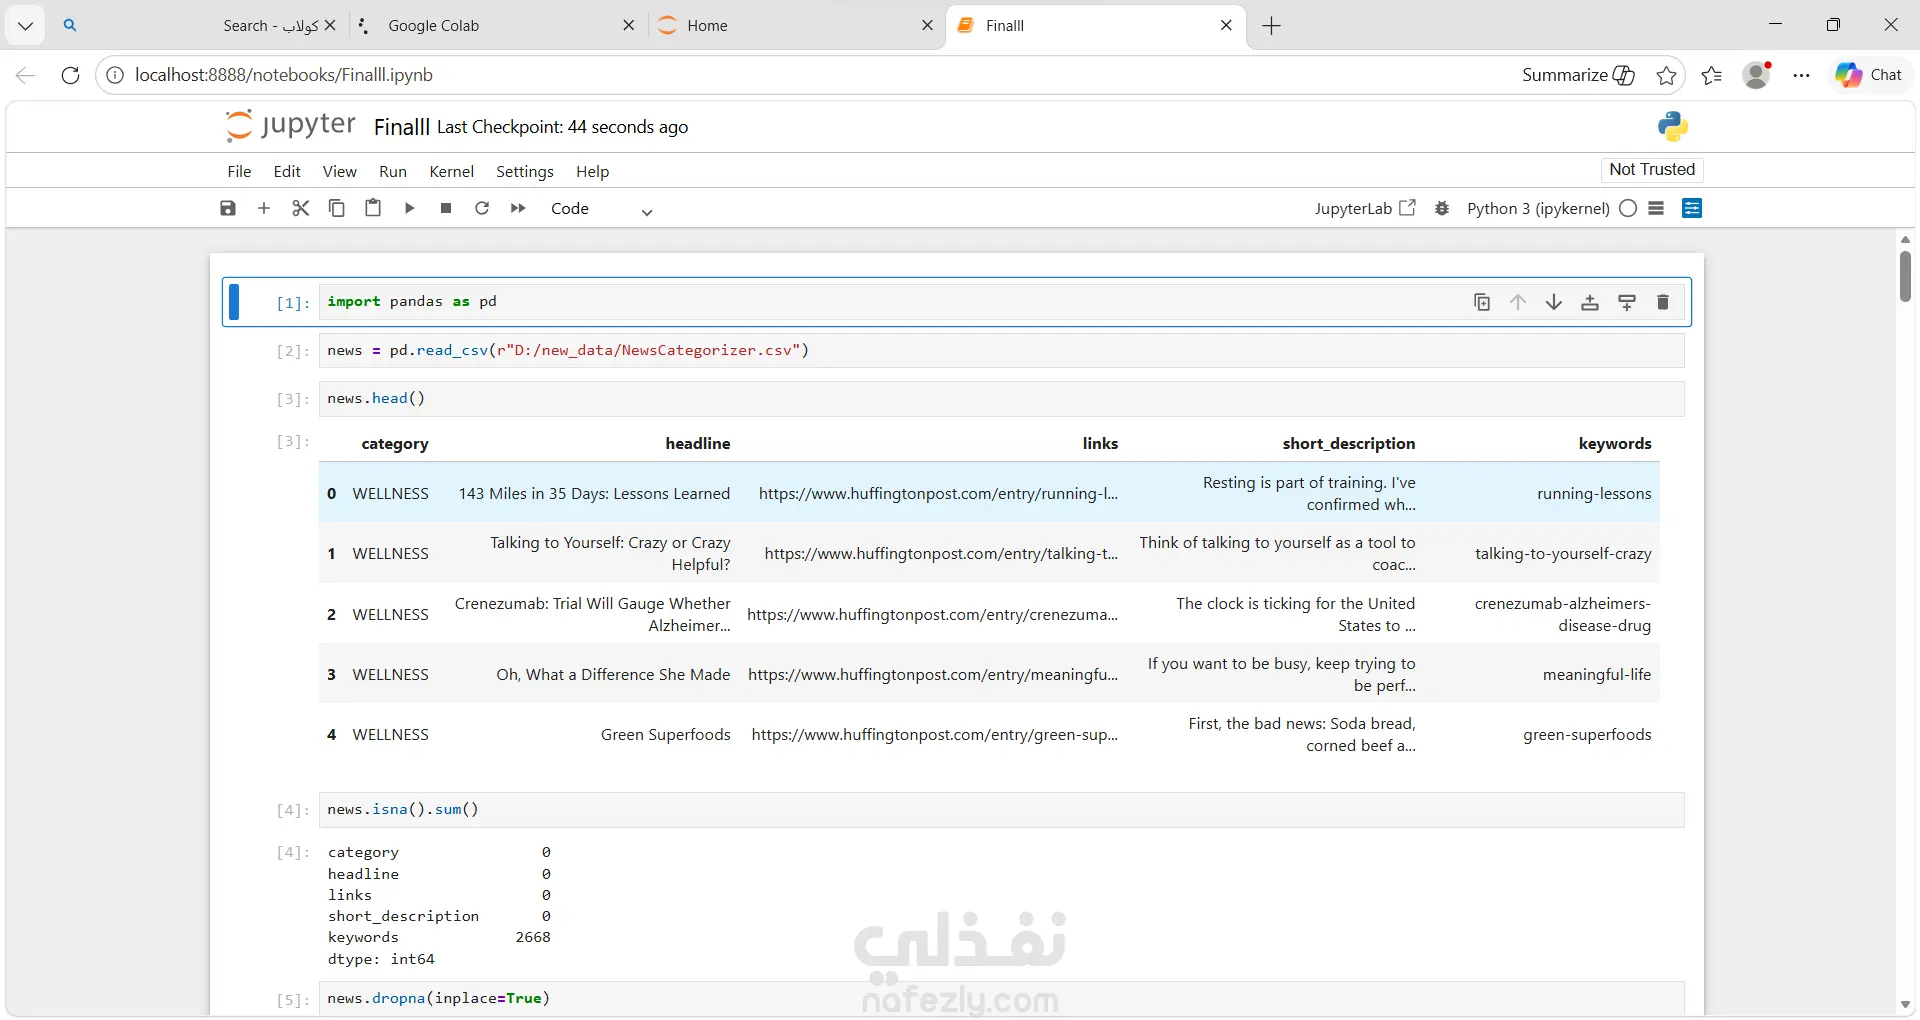The width and height of the screenshot is (1920, 1020).
Task: Click the Python 3 (ipykernel) kernel name
Action: [1538, 208]
